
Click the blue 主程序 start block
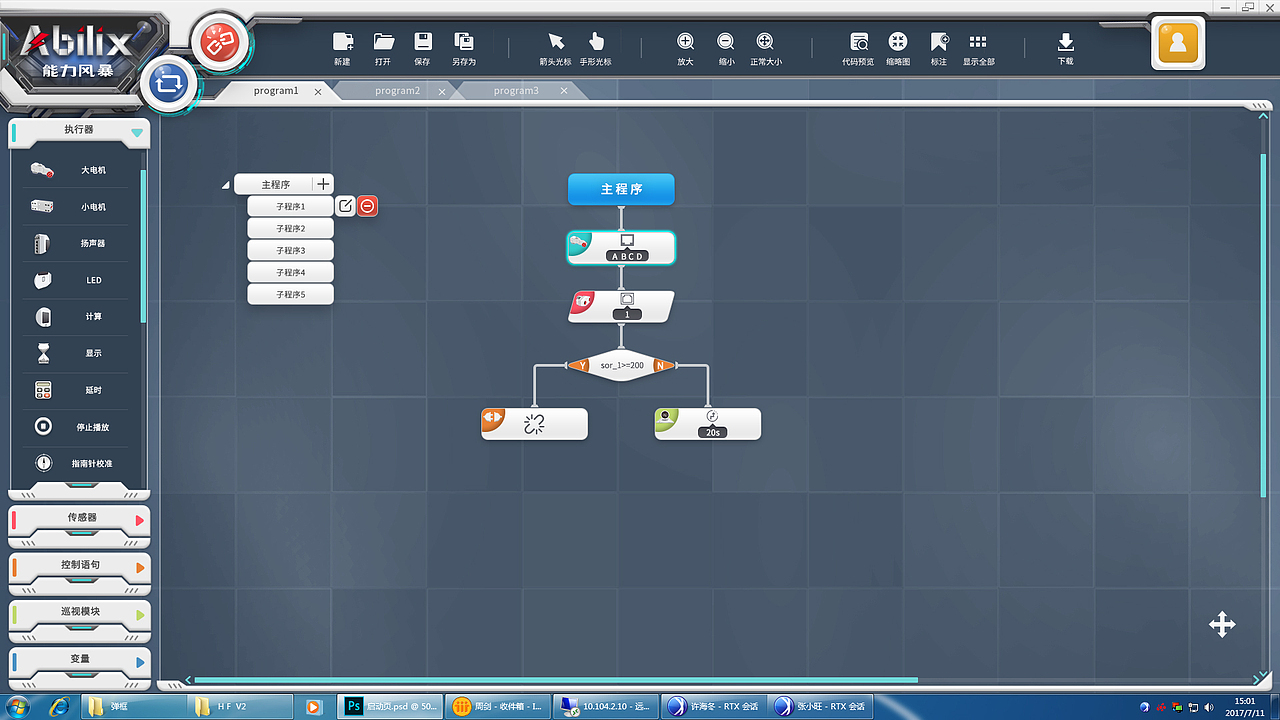621,189
